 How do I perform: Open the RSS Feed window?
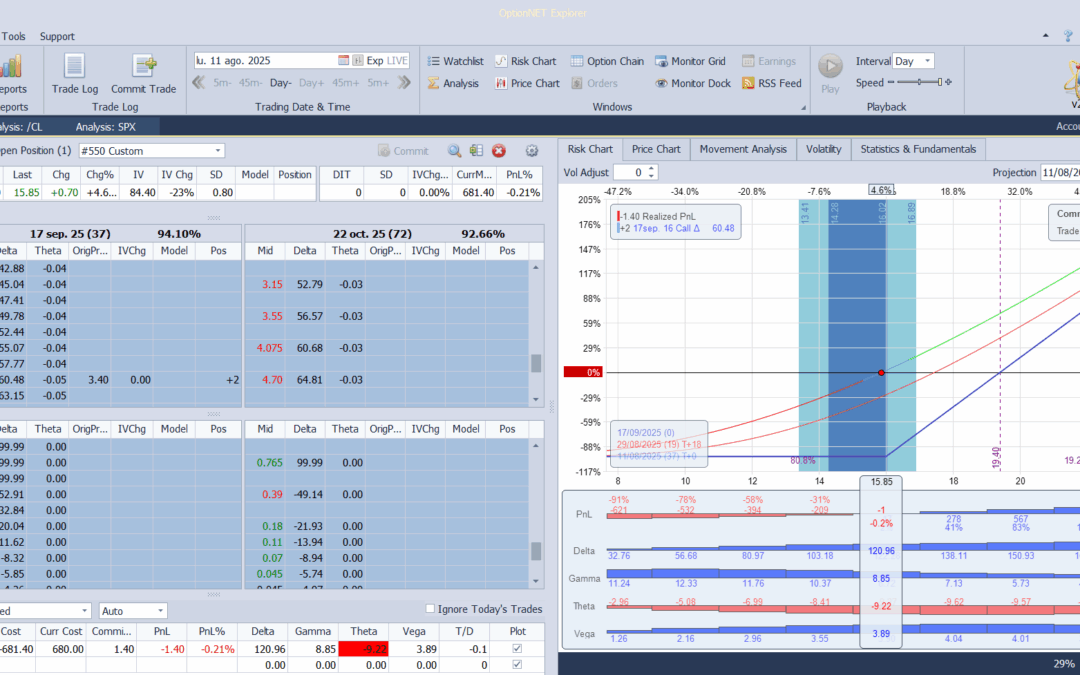771,83
